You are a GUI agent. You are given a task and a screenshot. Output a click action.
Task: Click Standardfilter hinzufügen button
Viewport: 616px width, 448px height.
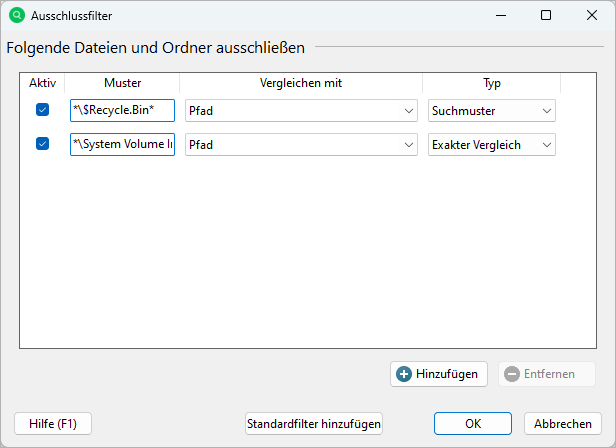[x=314, y=424]
